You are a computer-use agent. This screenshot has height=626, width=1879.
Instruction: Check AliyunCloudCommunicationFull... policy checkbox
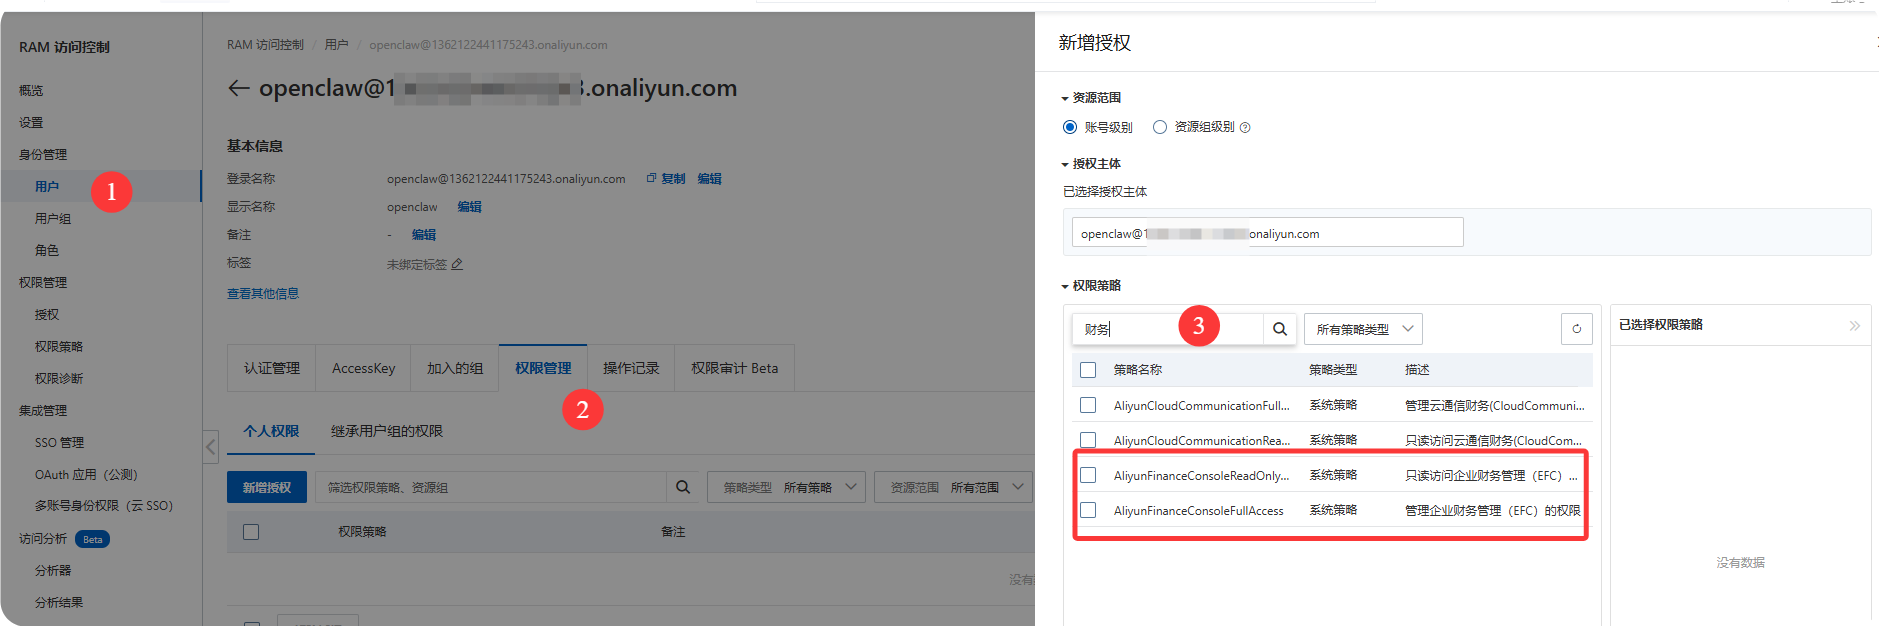pyautogui.click(x=1088, y=405)
